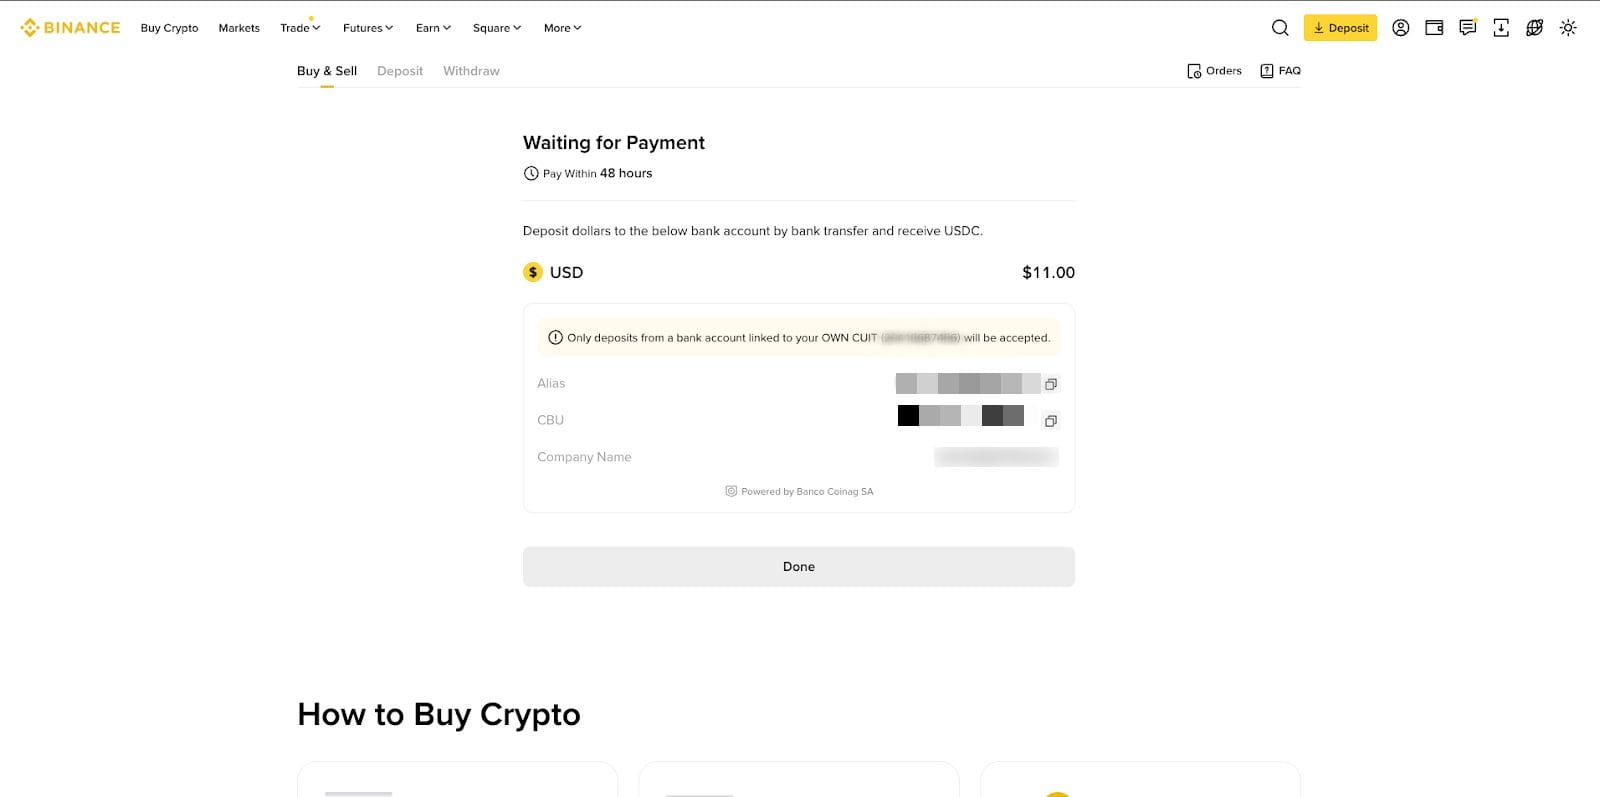Switch to the Withdraw tab
Screen dimensions: 1600x797
point(471,71)
